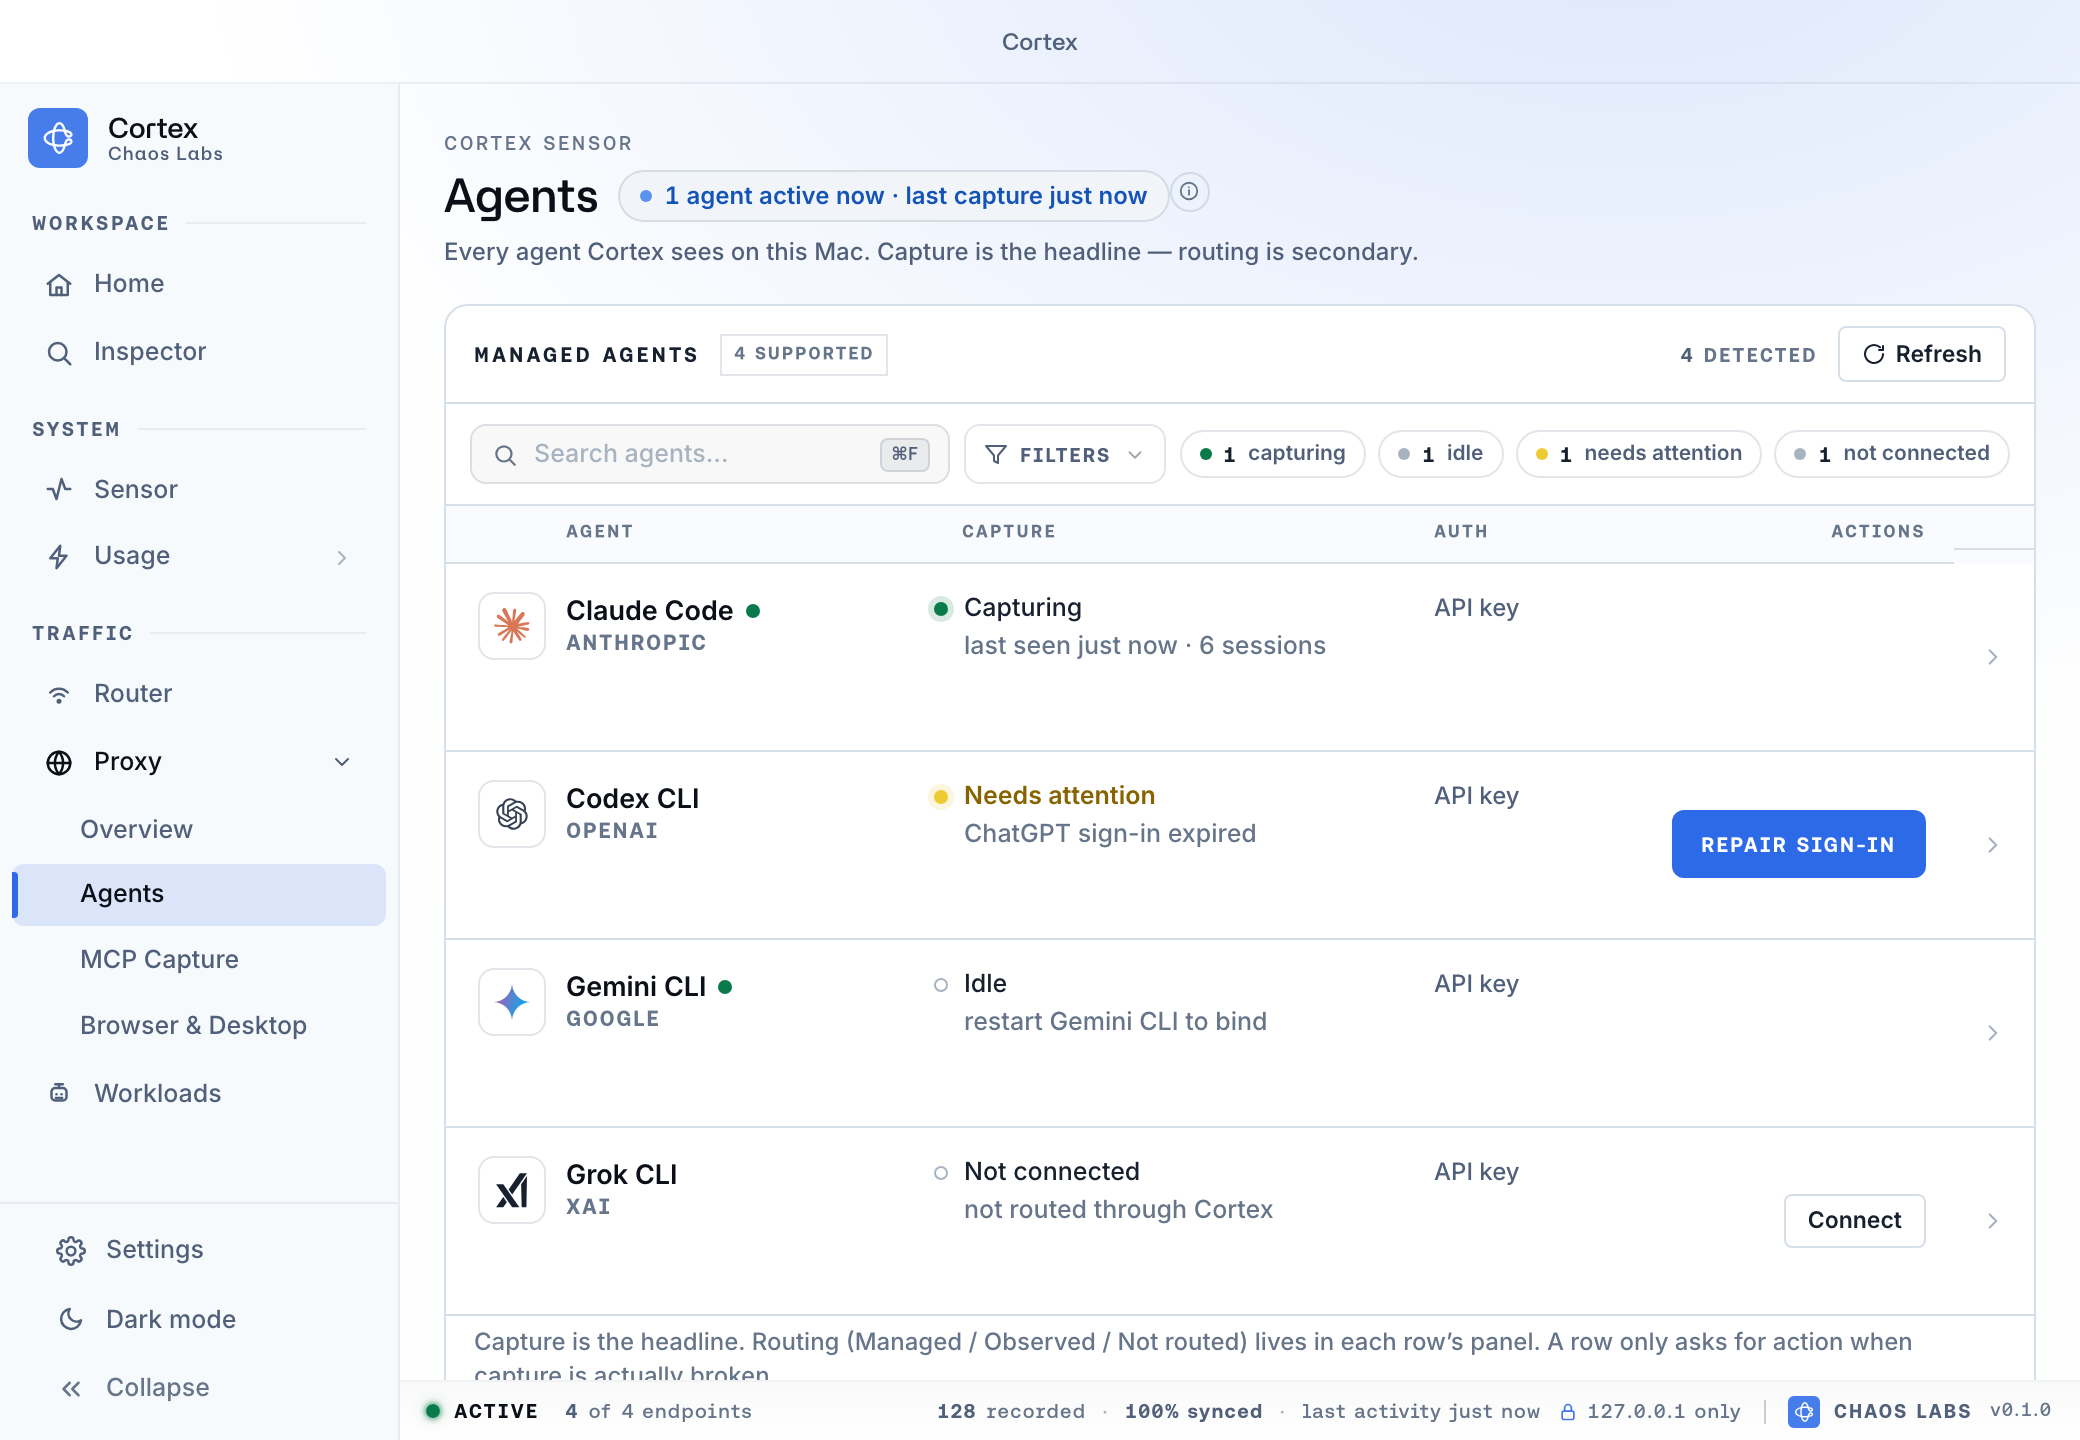The image size is (2080, 1440).
Task: Click the '4 SUPPORTED' badge
Action: tap(804, 354)
